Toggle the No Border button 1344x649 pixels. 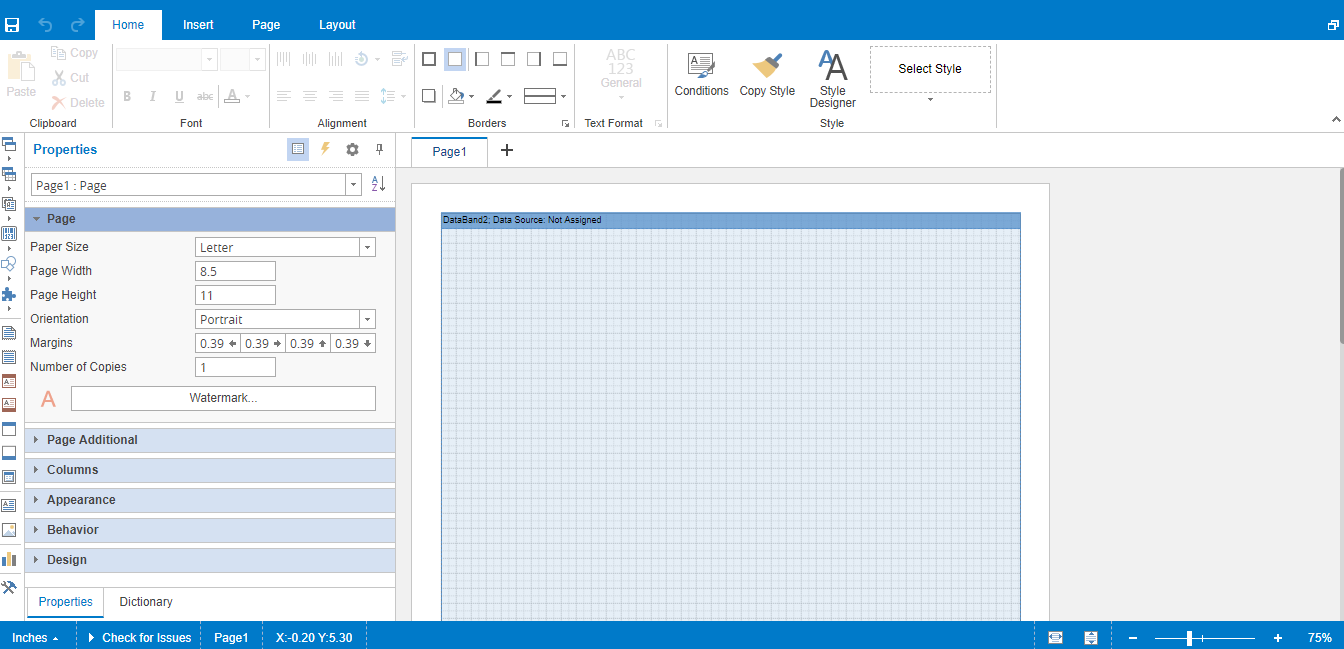[x=455, y=60]
